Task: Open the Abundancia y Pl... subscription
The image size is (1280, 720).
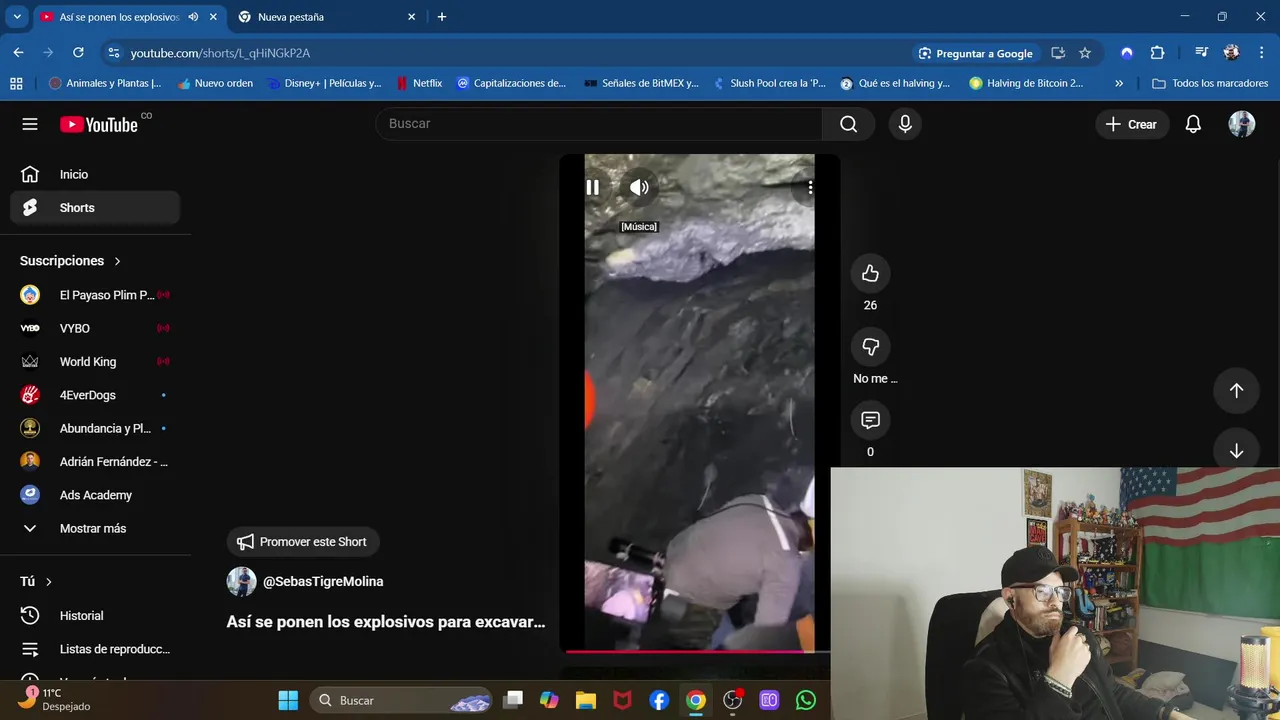Action: coord(95,428)
